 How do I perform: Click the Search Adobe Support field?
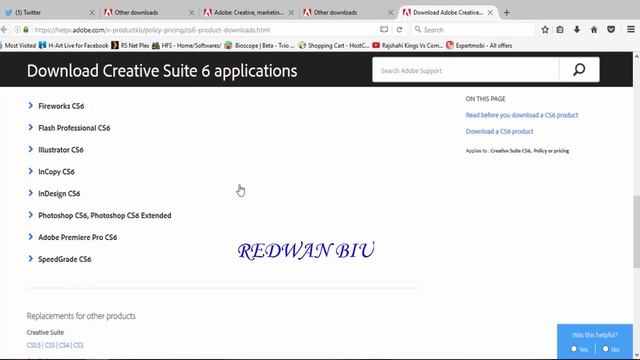click(466, 70)
